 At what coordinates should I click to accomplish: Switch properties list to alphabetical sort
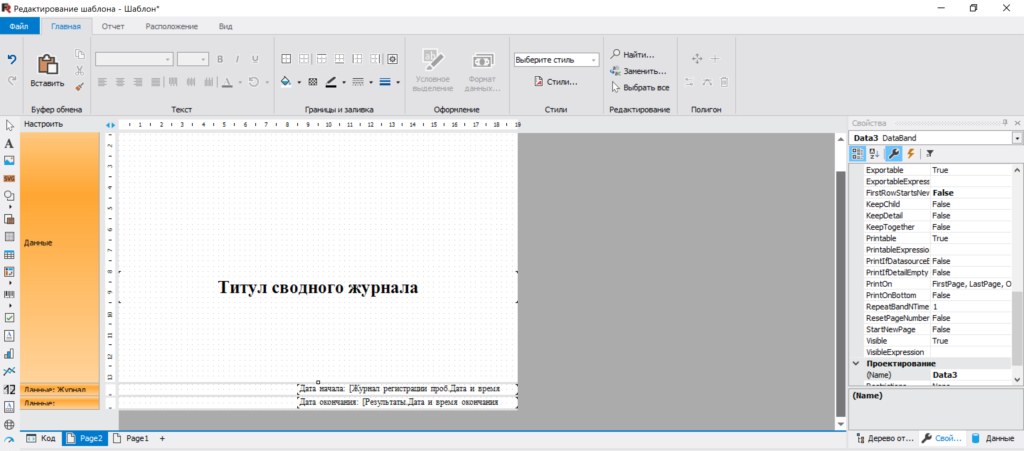[875, 153]
